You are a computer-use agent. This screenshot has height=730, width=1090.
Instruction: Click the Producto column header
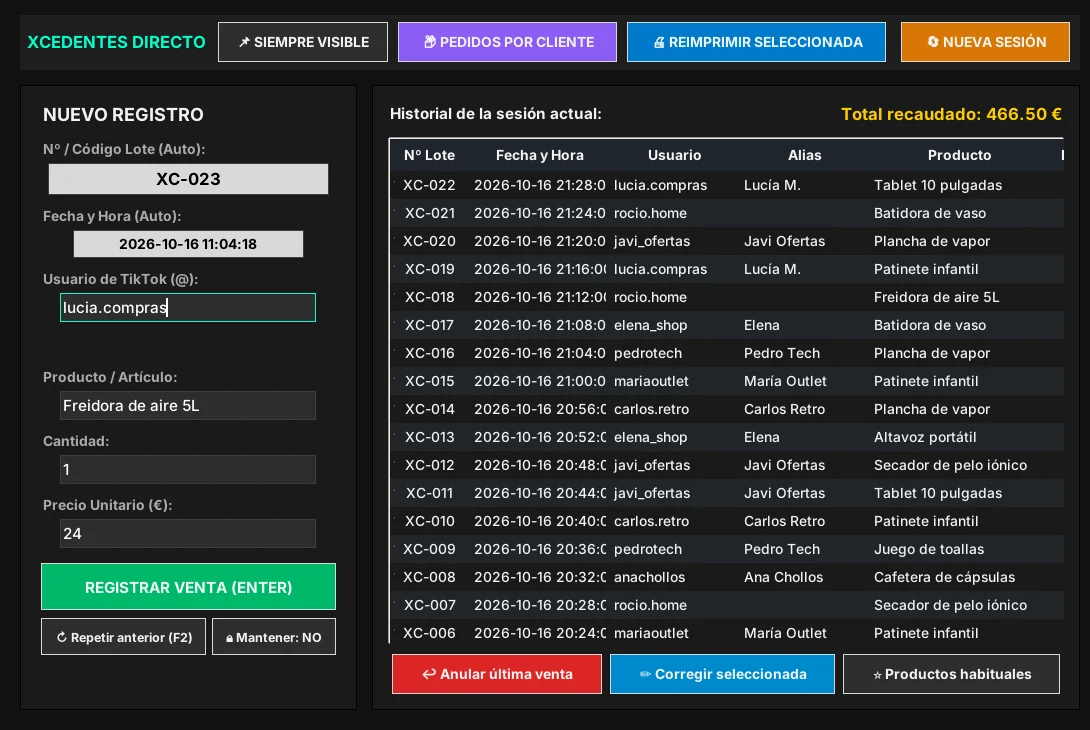[x=959, y=155]
